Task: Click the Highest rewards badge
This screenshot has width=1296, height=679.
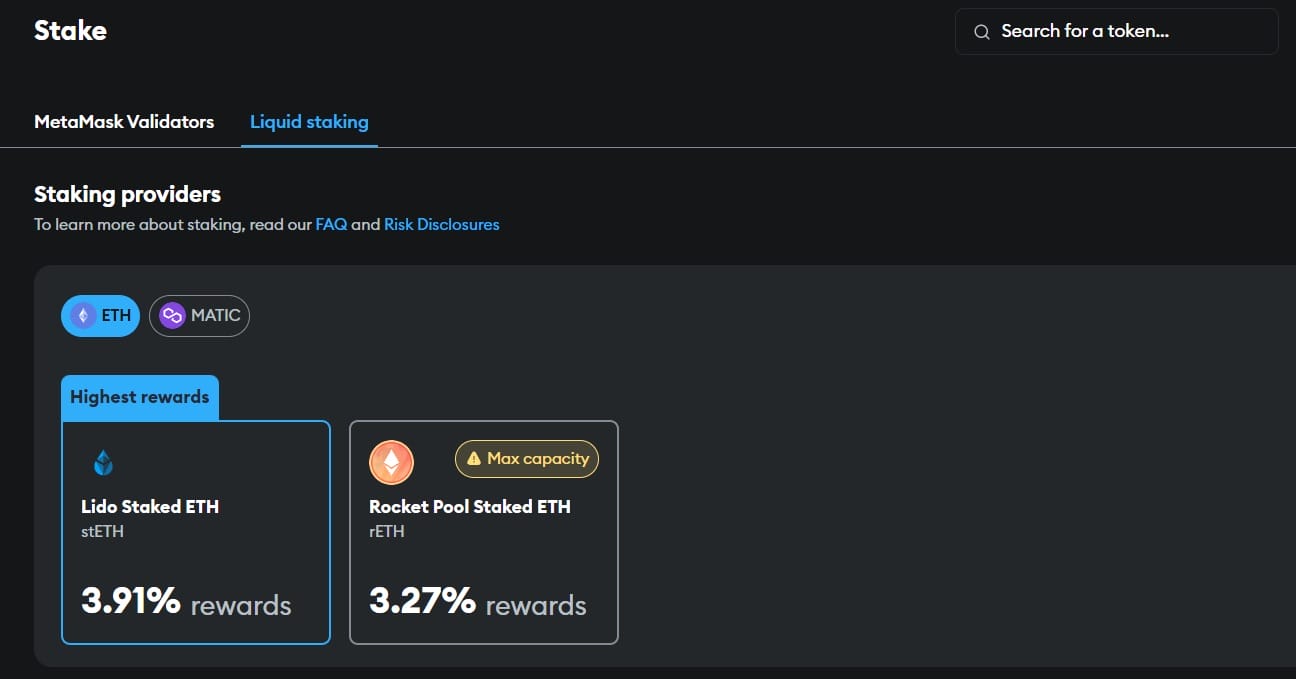Action: click(139, 397)
